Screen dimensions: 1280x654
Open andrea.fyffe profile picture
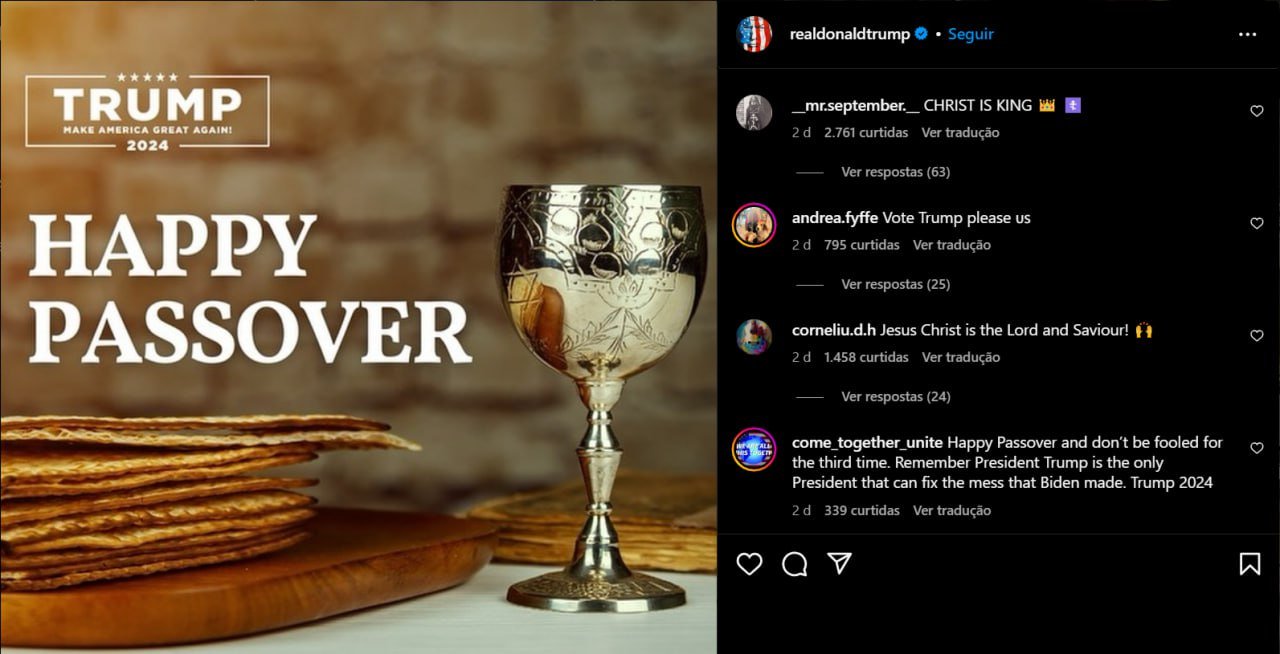point(754,225)
